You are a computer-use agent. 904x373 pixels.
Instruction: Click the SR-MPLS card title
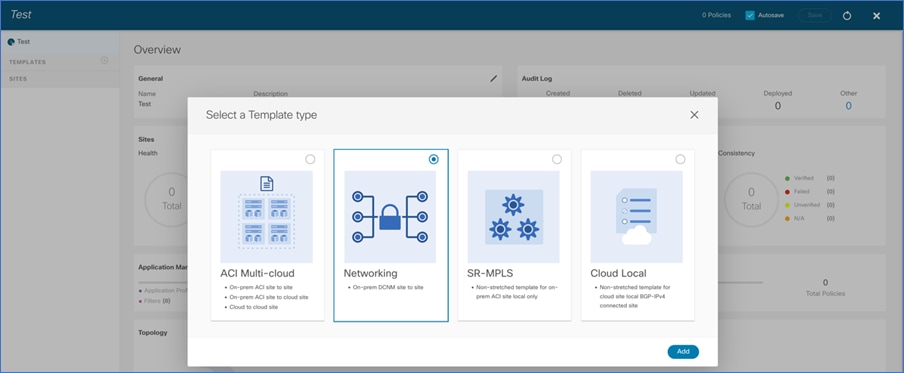coord(489,273)
